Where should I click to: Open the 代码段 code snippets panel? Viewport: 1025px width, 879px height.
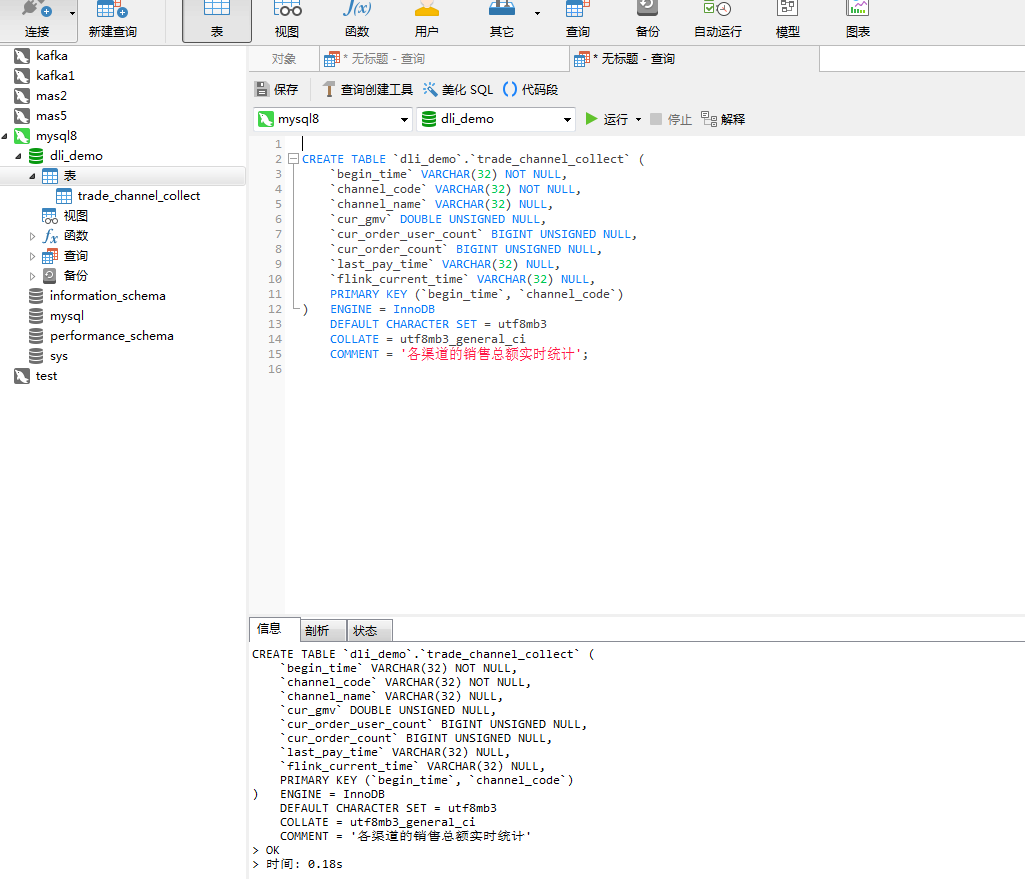click(x=530, y=90)
